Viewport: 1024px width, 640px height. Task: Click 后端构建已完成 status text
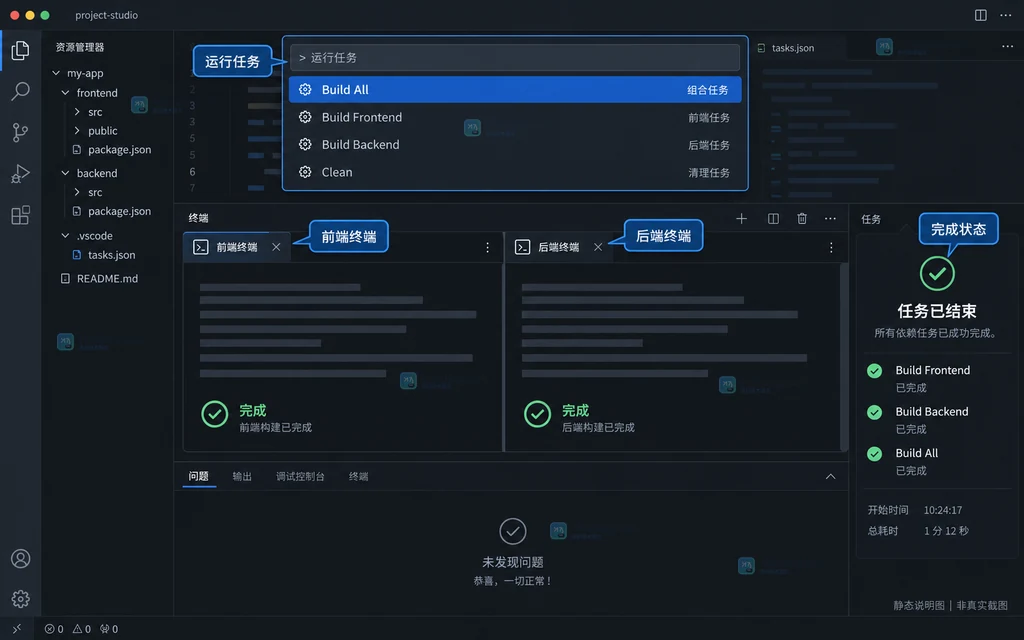[x=598, y=428]
